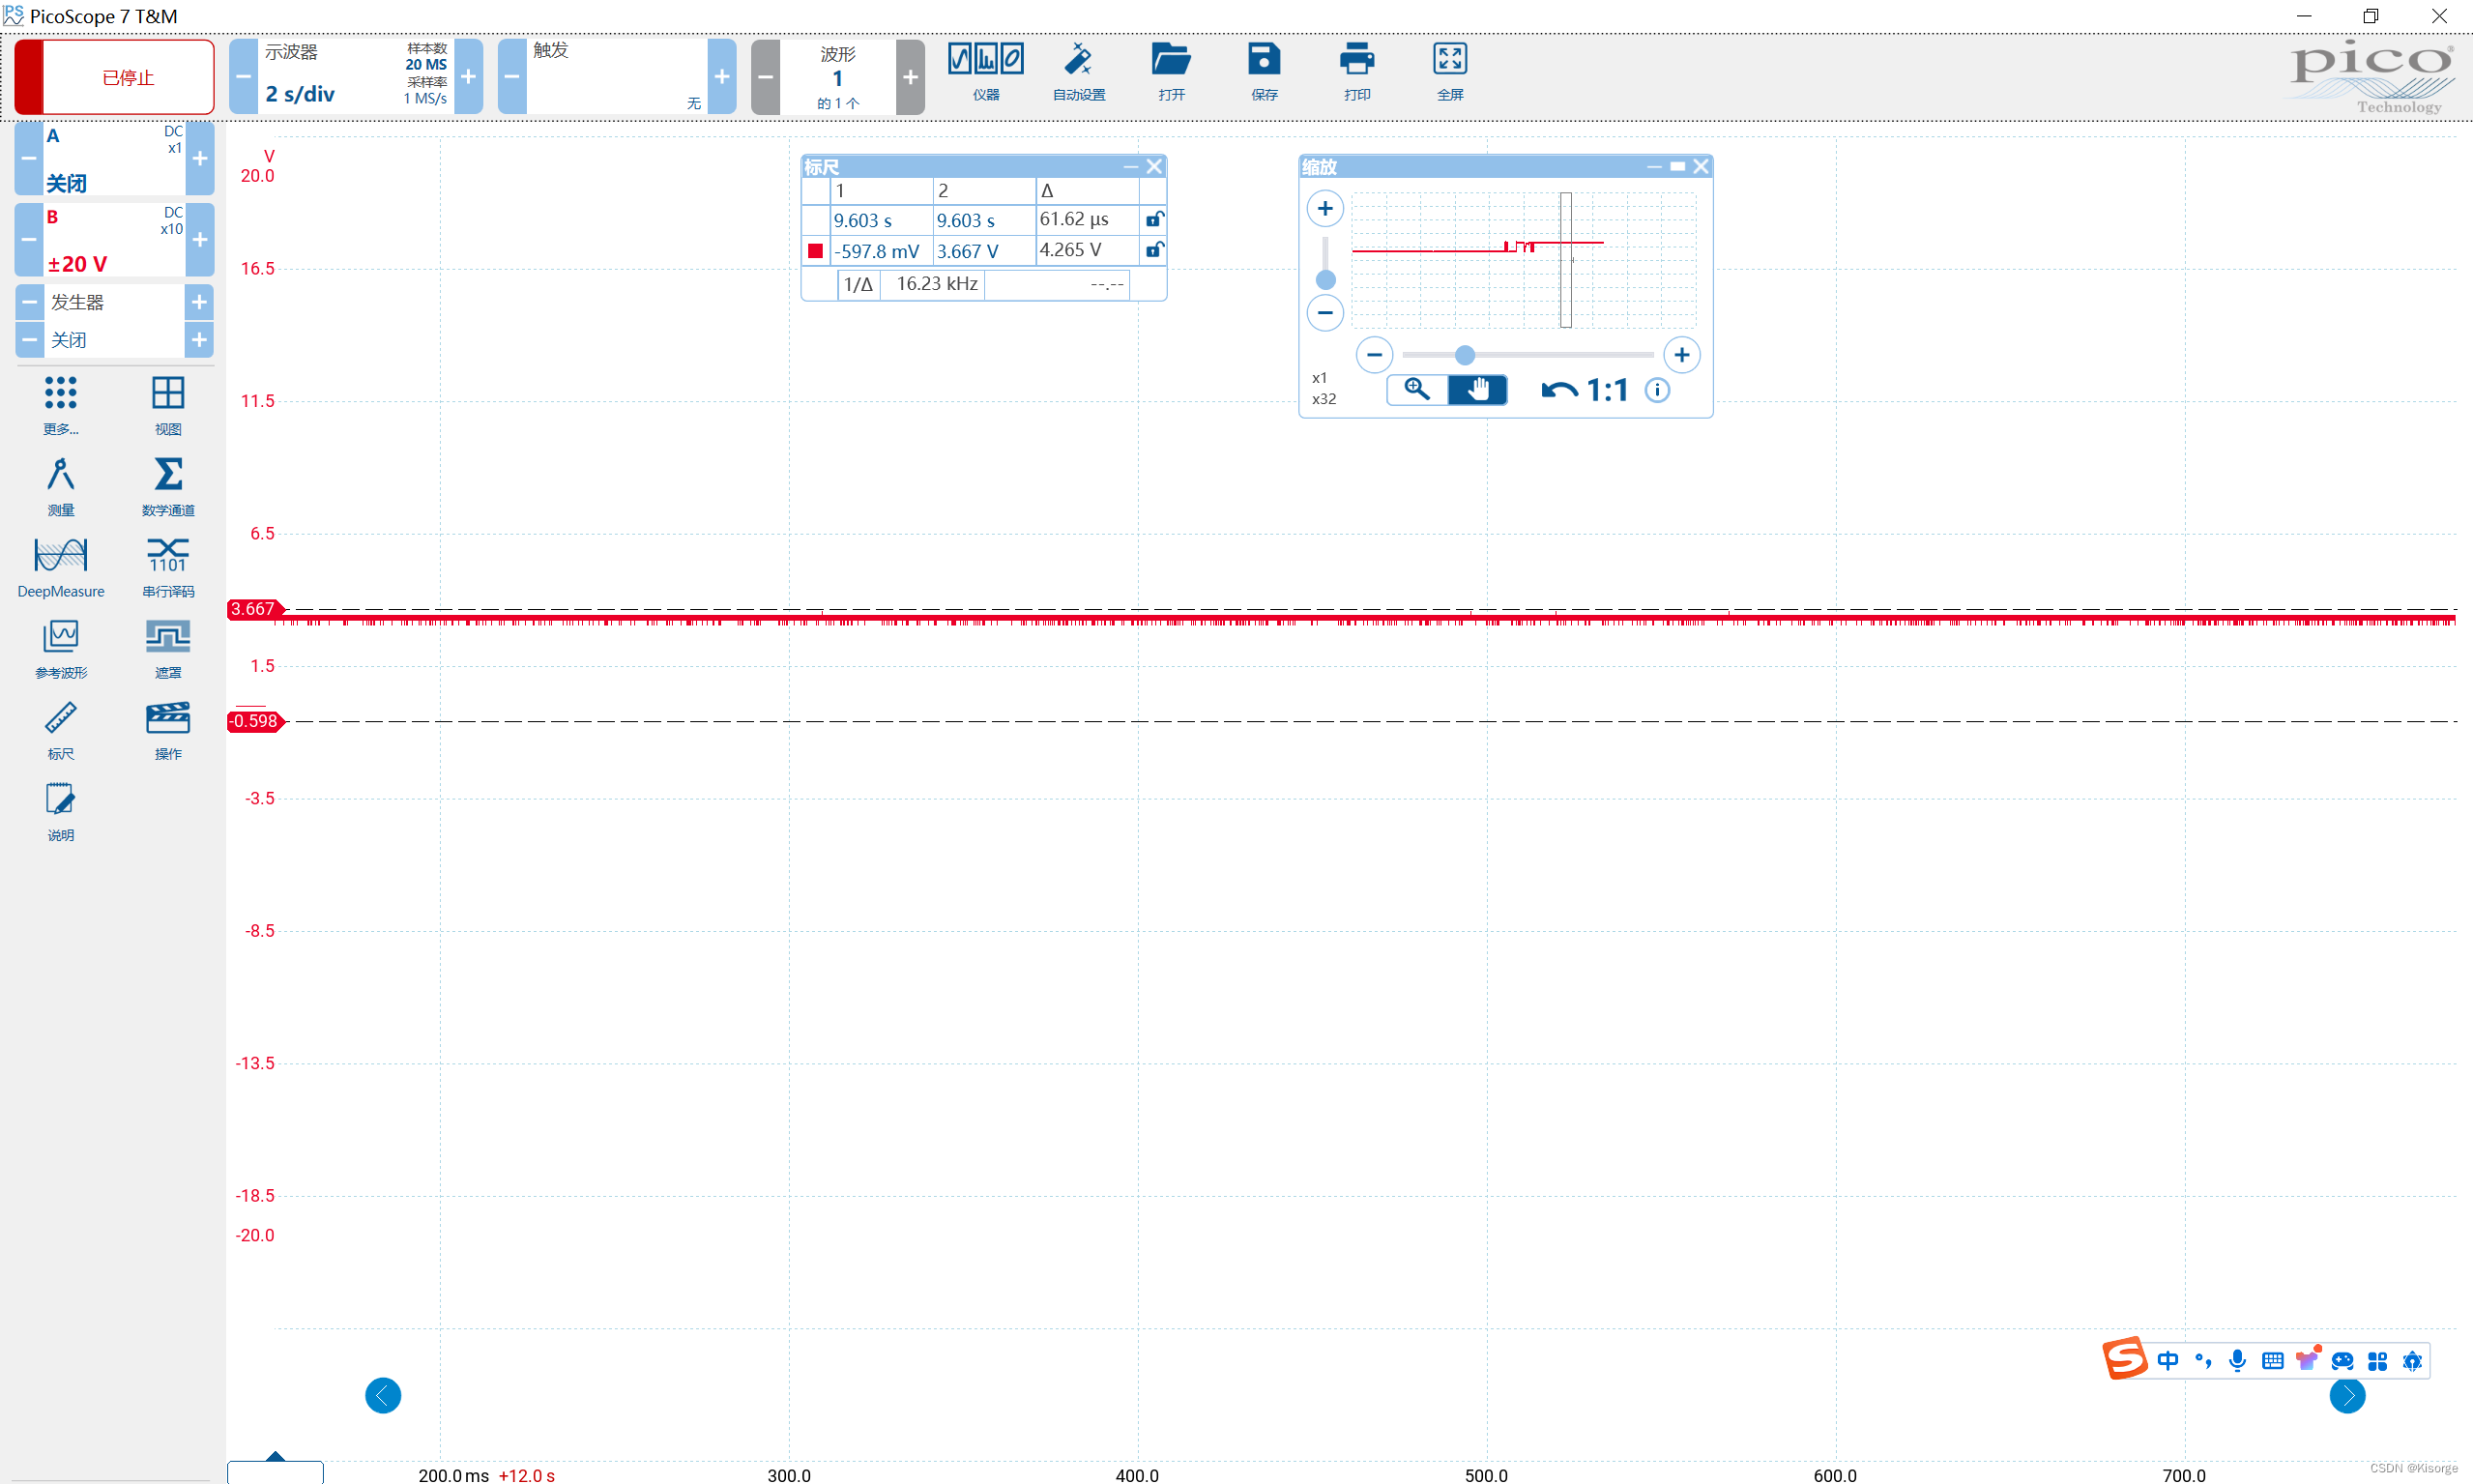The image size is (2473, 1484).
Task: Open the 仪器 instrument mode selector
Action: pos(986,72)
